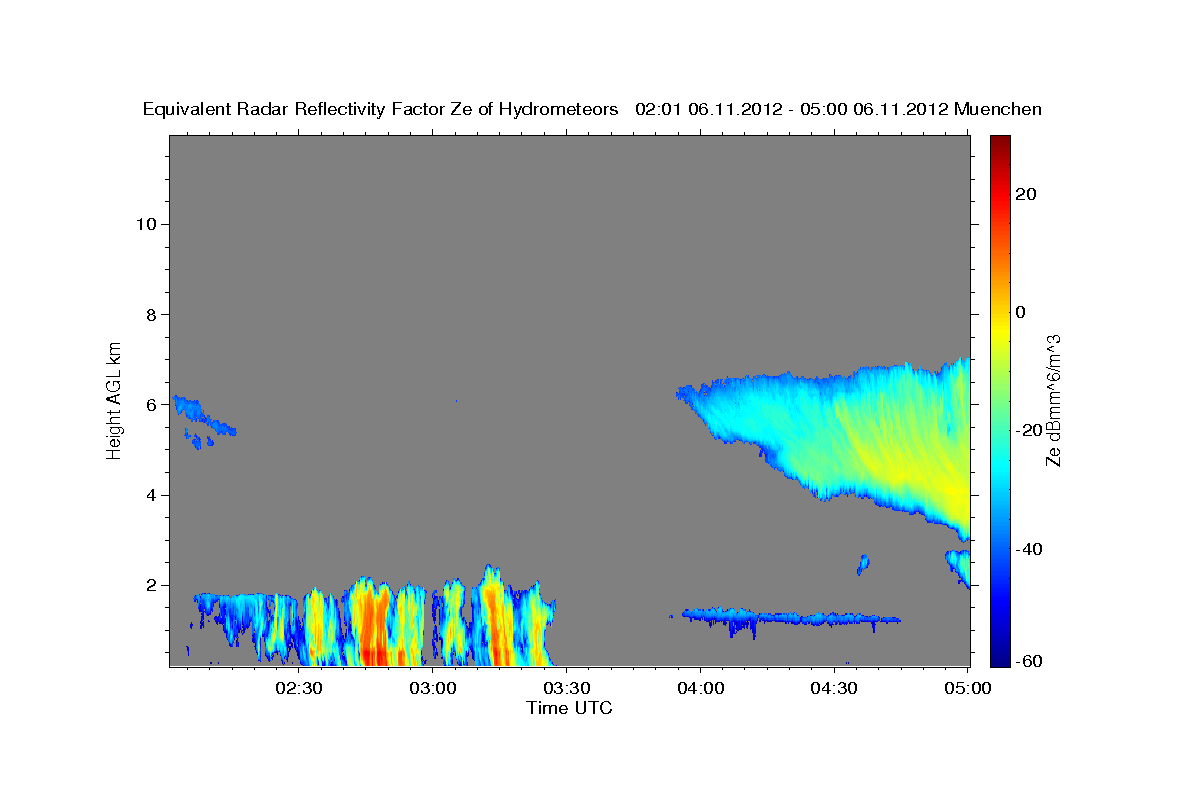Click the colorbar value label 20
This screenshot has width=1200, height=800.
point(1026,194)
